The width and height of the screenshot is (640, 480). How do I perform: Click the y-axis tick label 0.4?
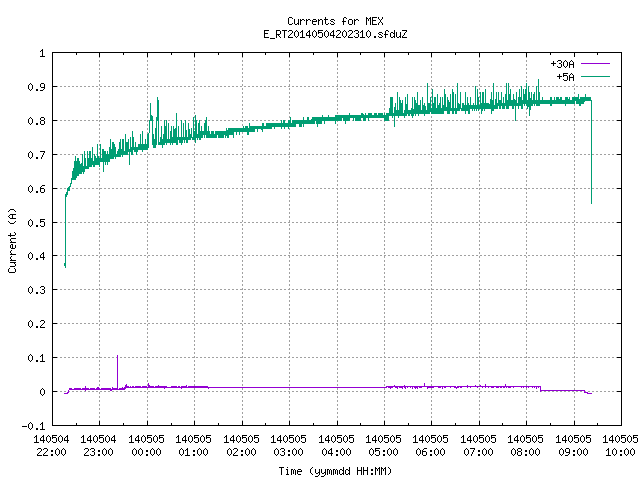pyautogui.click(x=36, y=256)
